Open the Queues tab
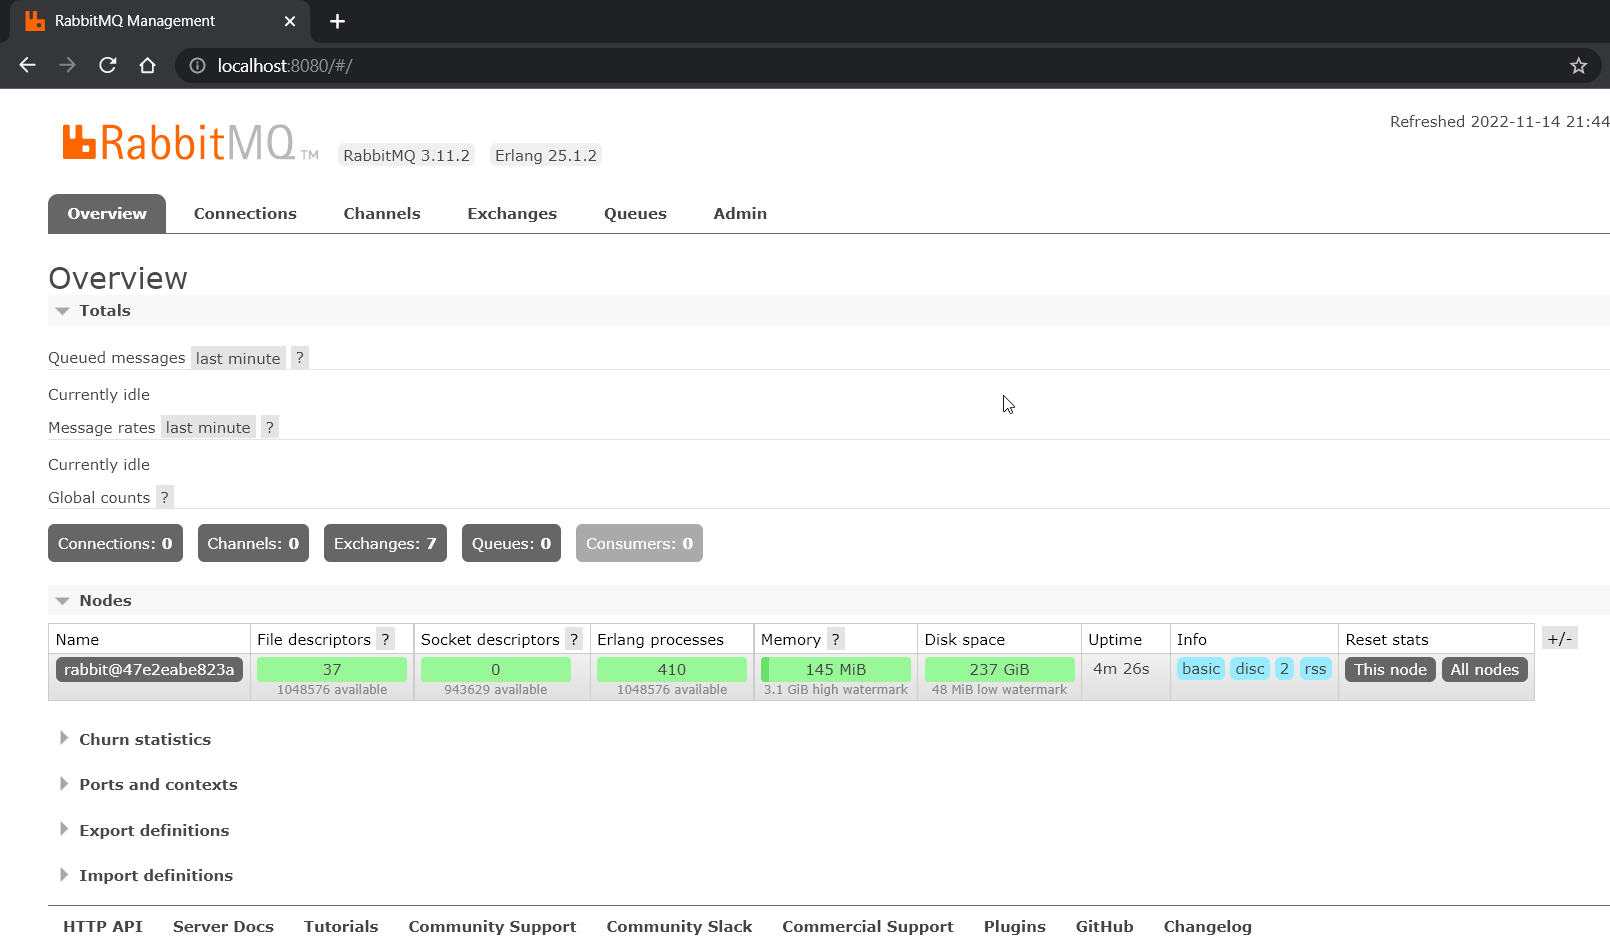This screenshot has width=1610, height=937. [x=635, y=214]
